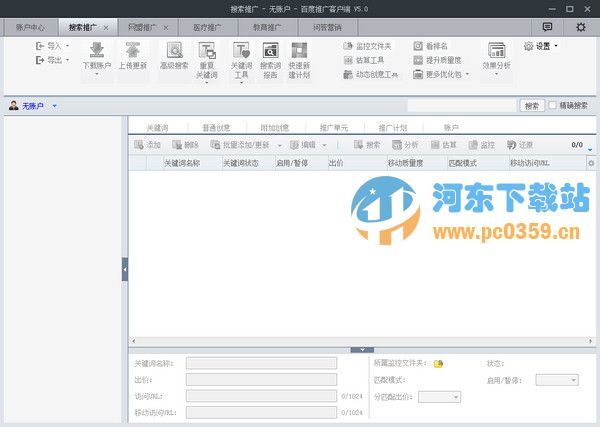The height and width of the screenshot is (427, 600).
Task: Click the horizontal scrollbar left arrow
Action: [x=134, y=341]
